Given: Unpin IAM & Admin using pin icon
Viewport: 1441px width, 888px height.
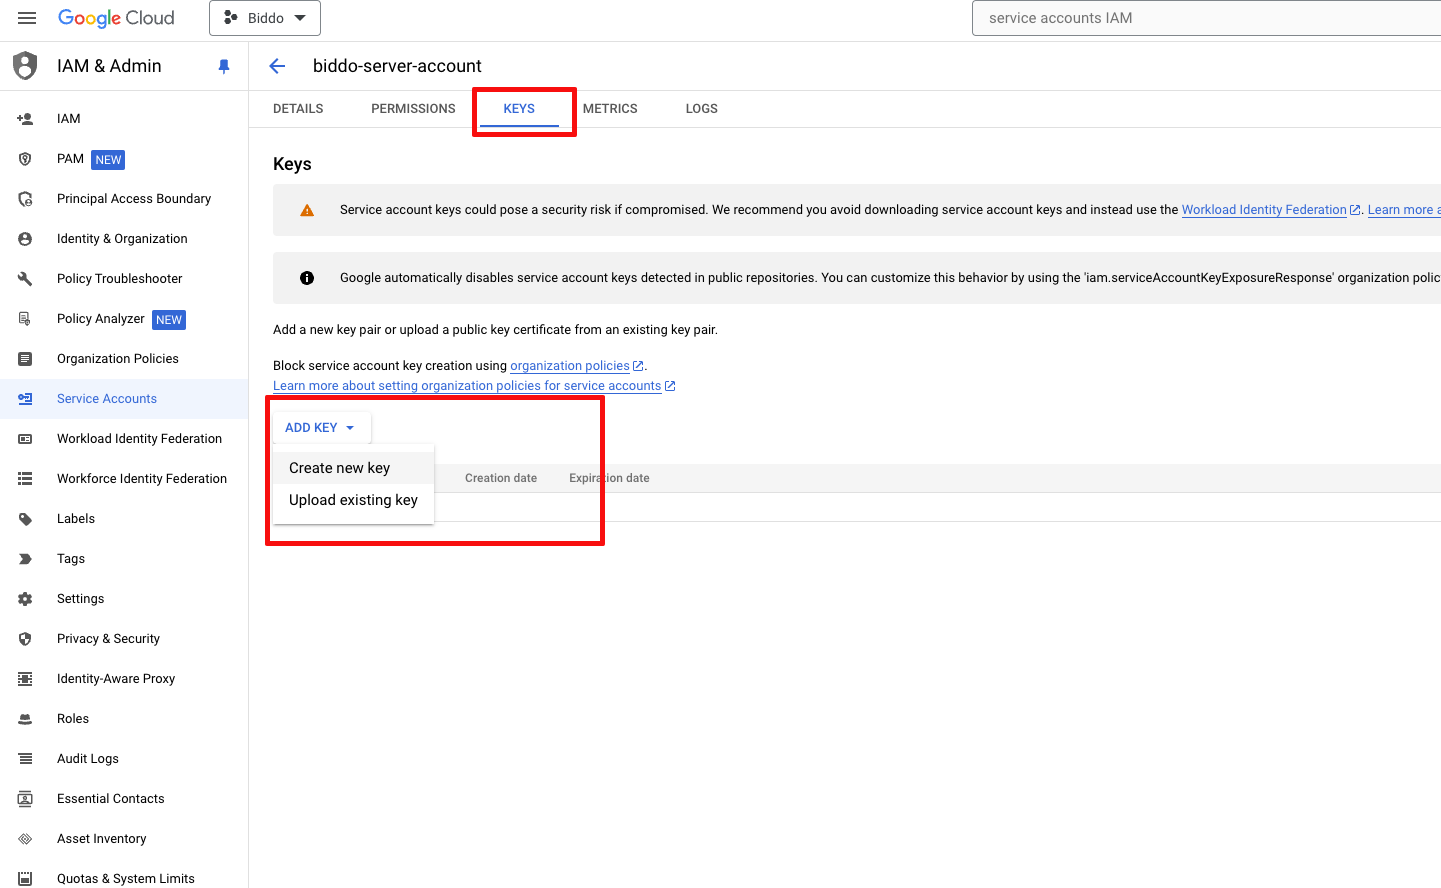Looking at the screenshot, I should tap(224, 66).
